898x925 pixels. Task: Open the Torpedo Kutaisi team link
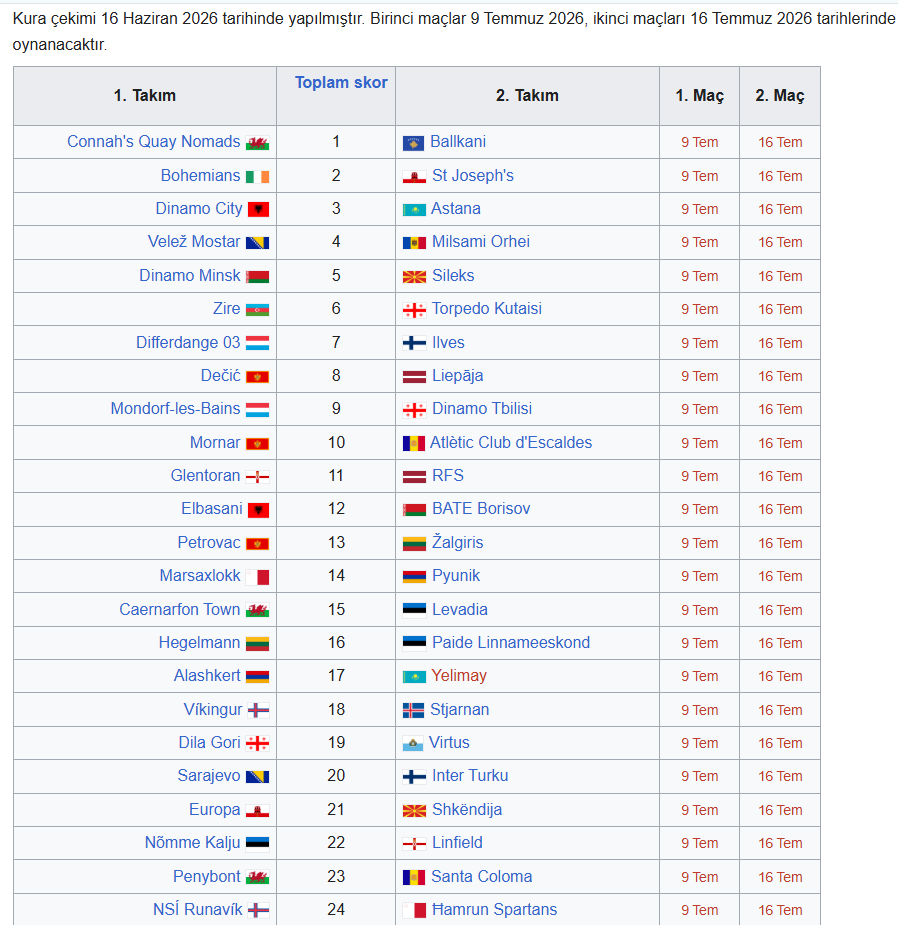point(486,309)
